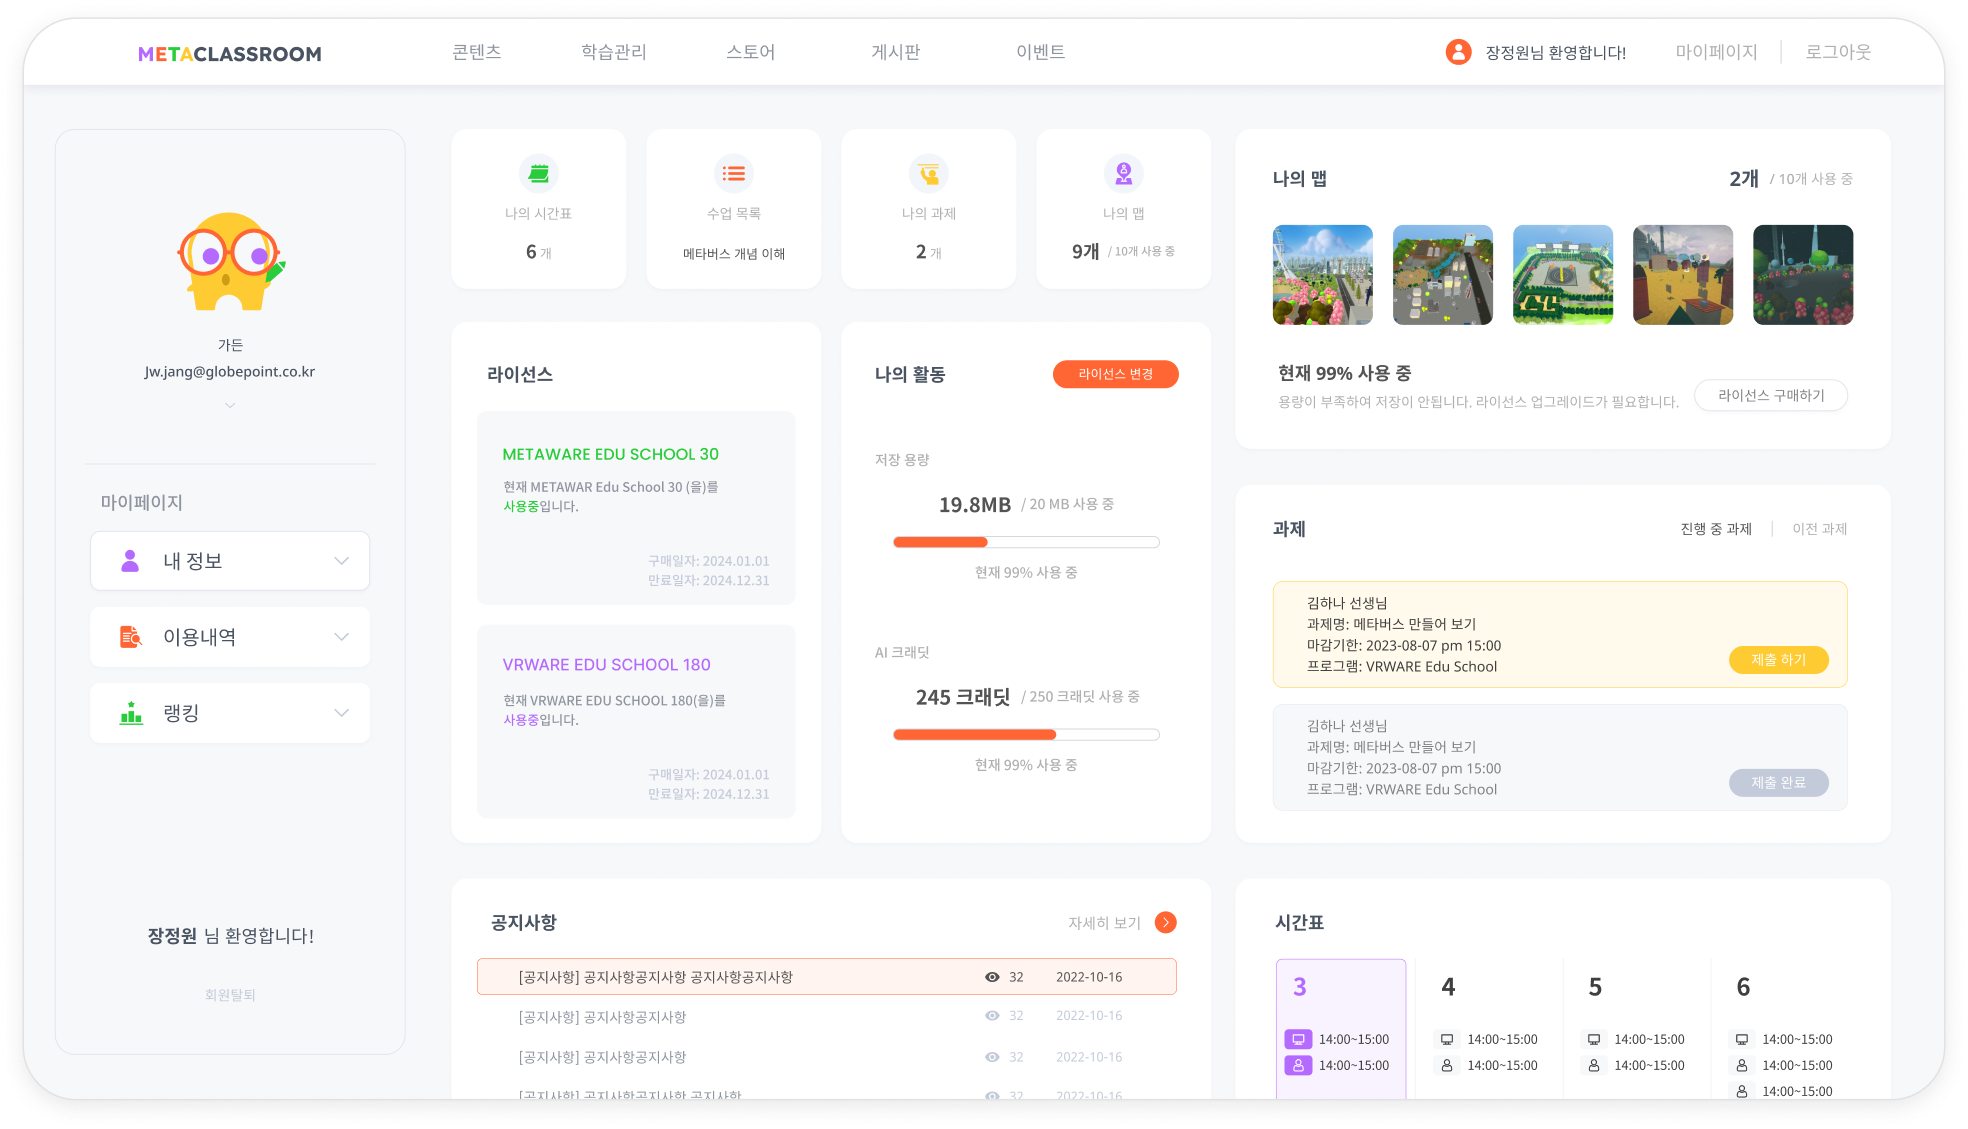The height and width of the screenshot is (1129, 1968).
Task: Click the 수업 목록 list icon
Action: (733, 174)
